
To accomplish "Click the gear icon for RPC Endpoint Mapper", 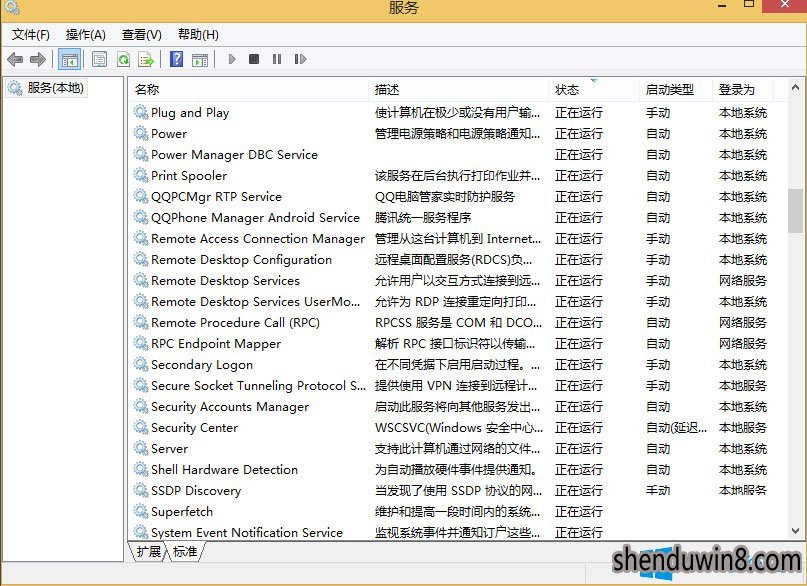I will (x=141, y=343).
